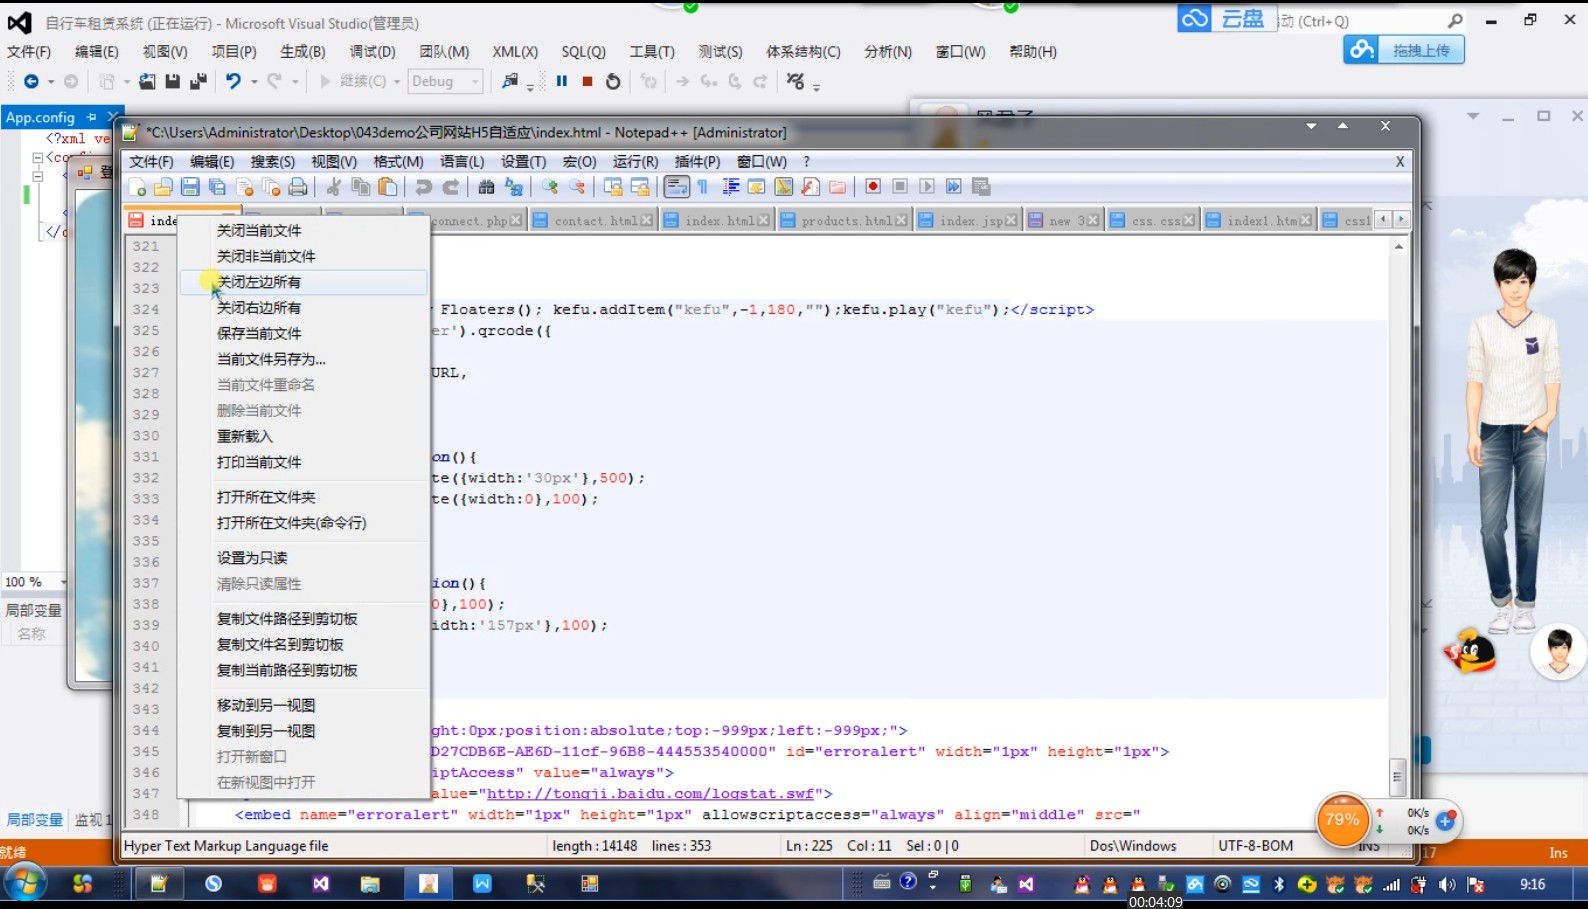The height and width of the screenshot is (909, 1588).
Task: Open the 调试(D) menu in Visual Studio
Action: point(372,51)
